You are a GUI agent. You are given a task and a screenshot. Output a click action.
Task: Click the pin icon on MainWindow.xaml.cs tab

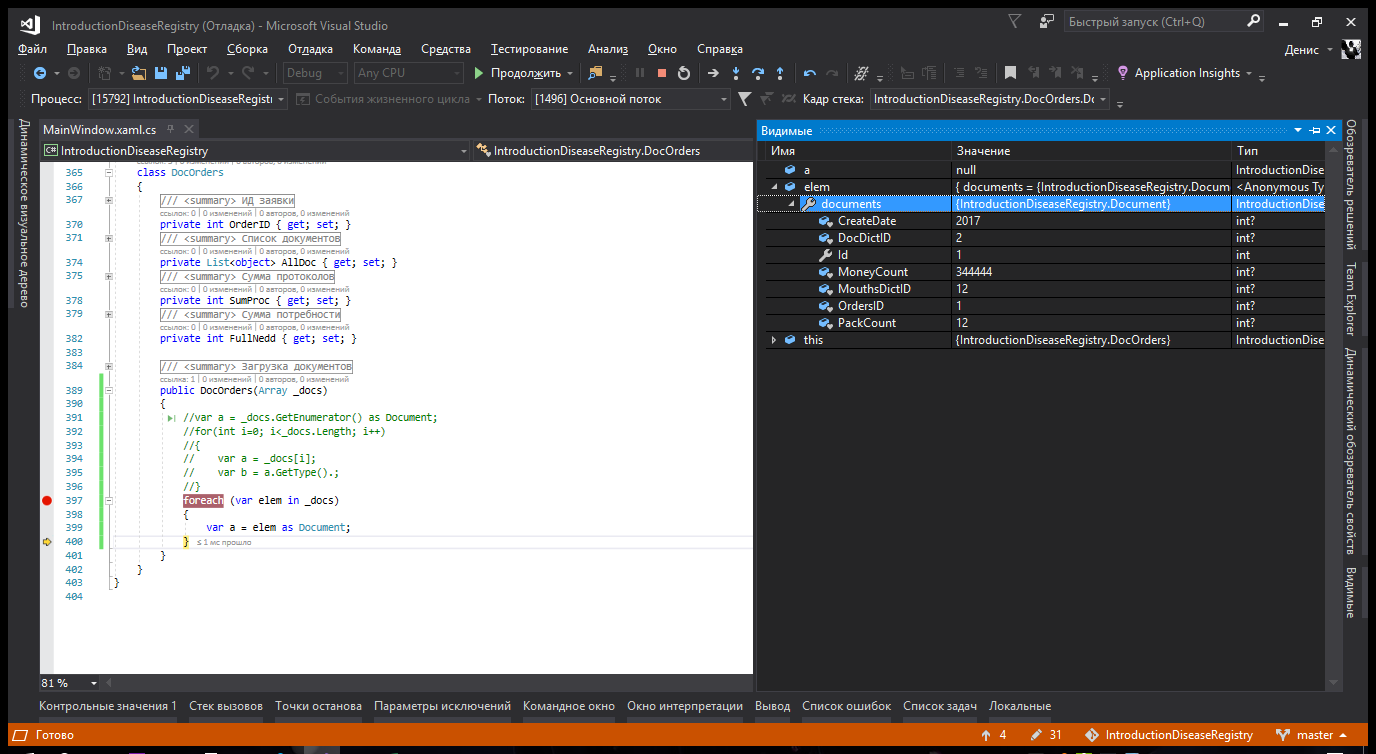(170, 130)
